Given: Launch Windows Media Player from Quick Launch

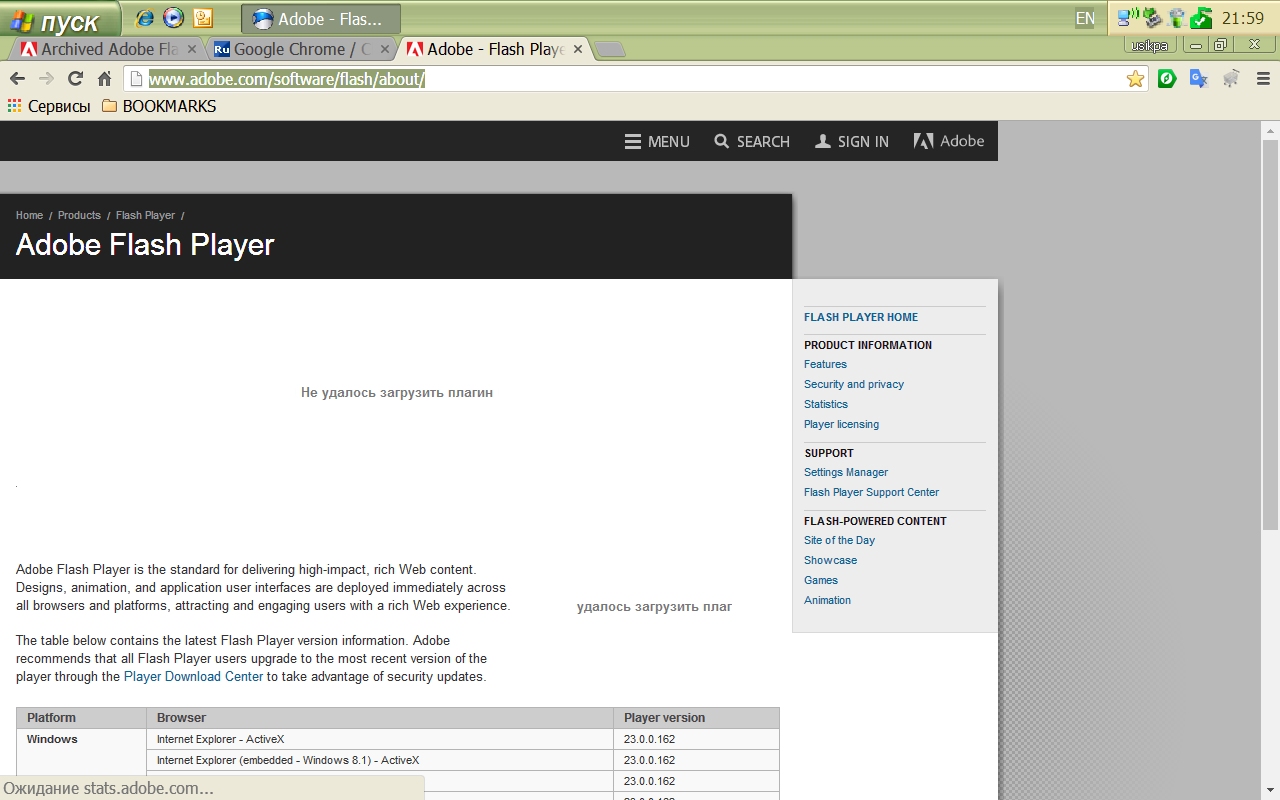Looking at the screenshot, I should coord(174,18).
